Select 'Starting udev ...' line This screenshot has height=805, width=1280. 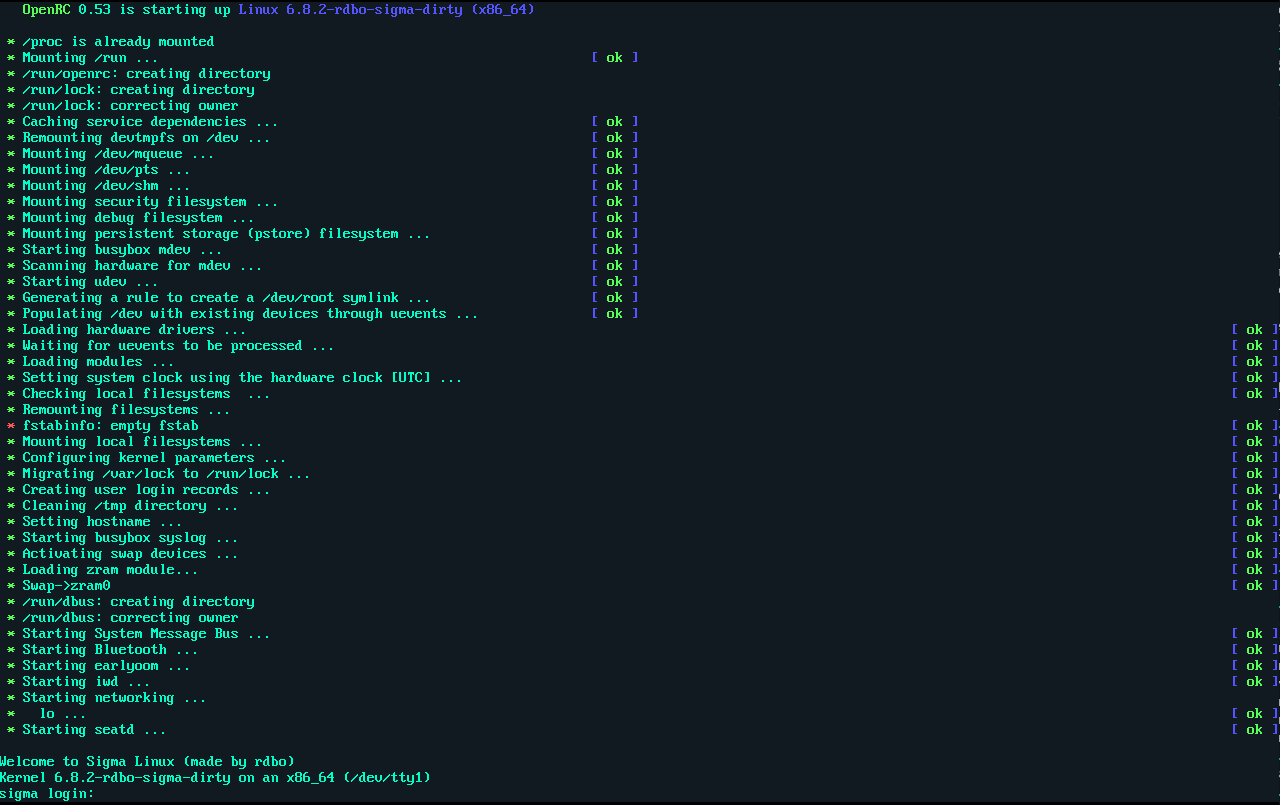(90, 282)
